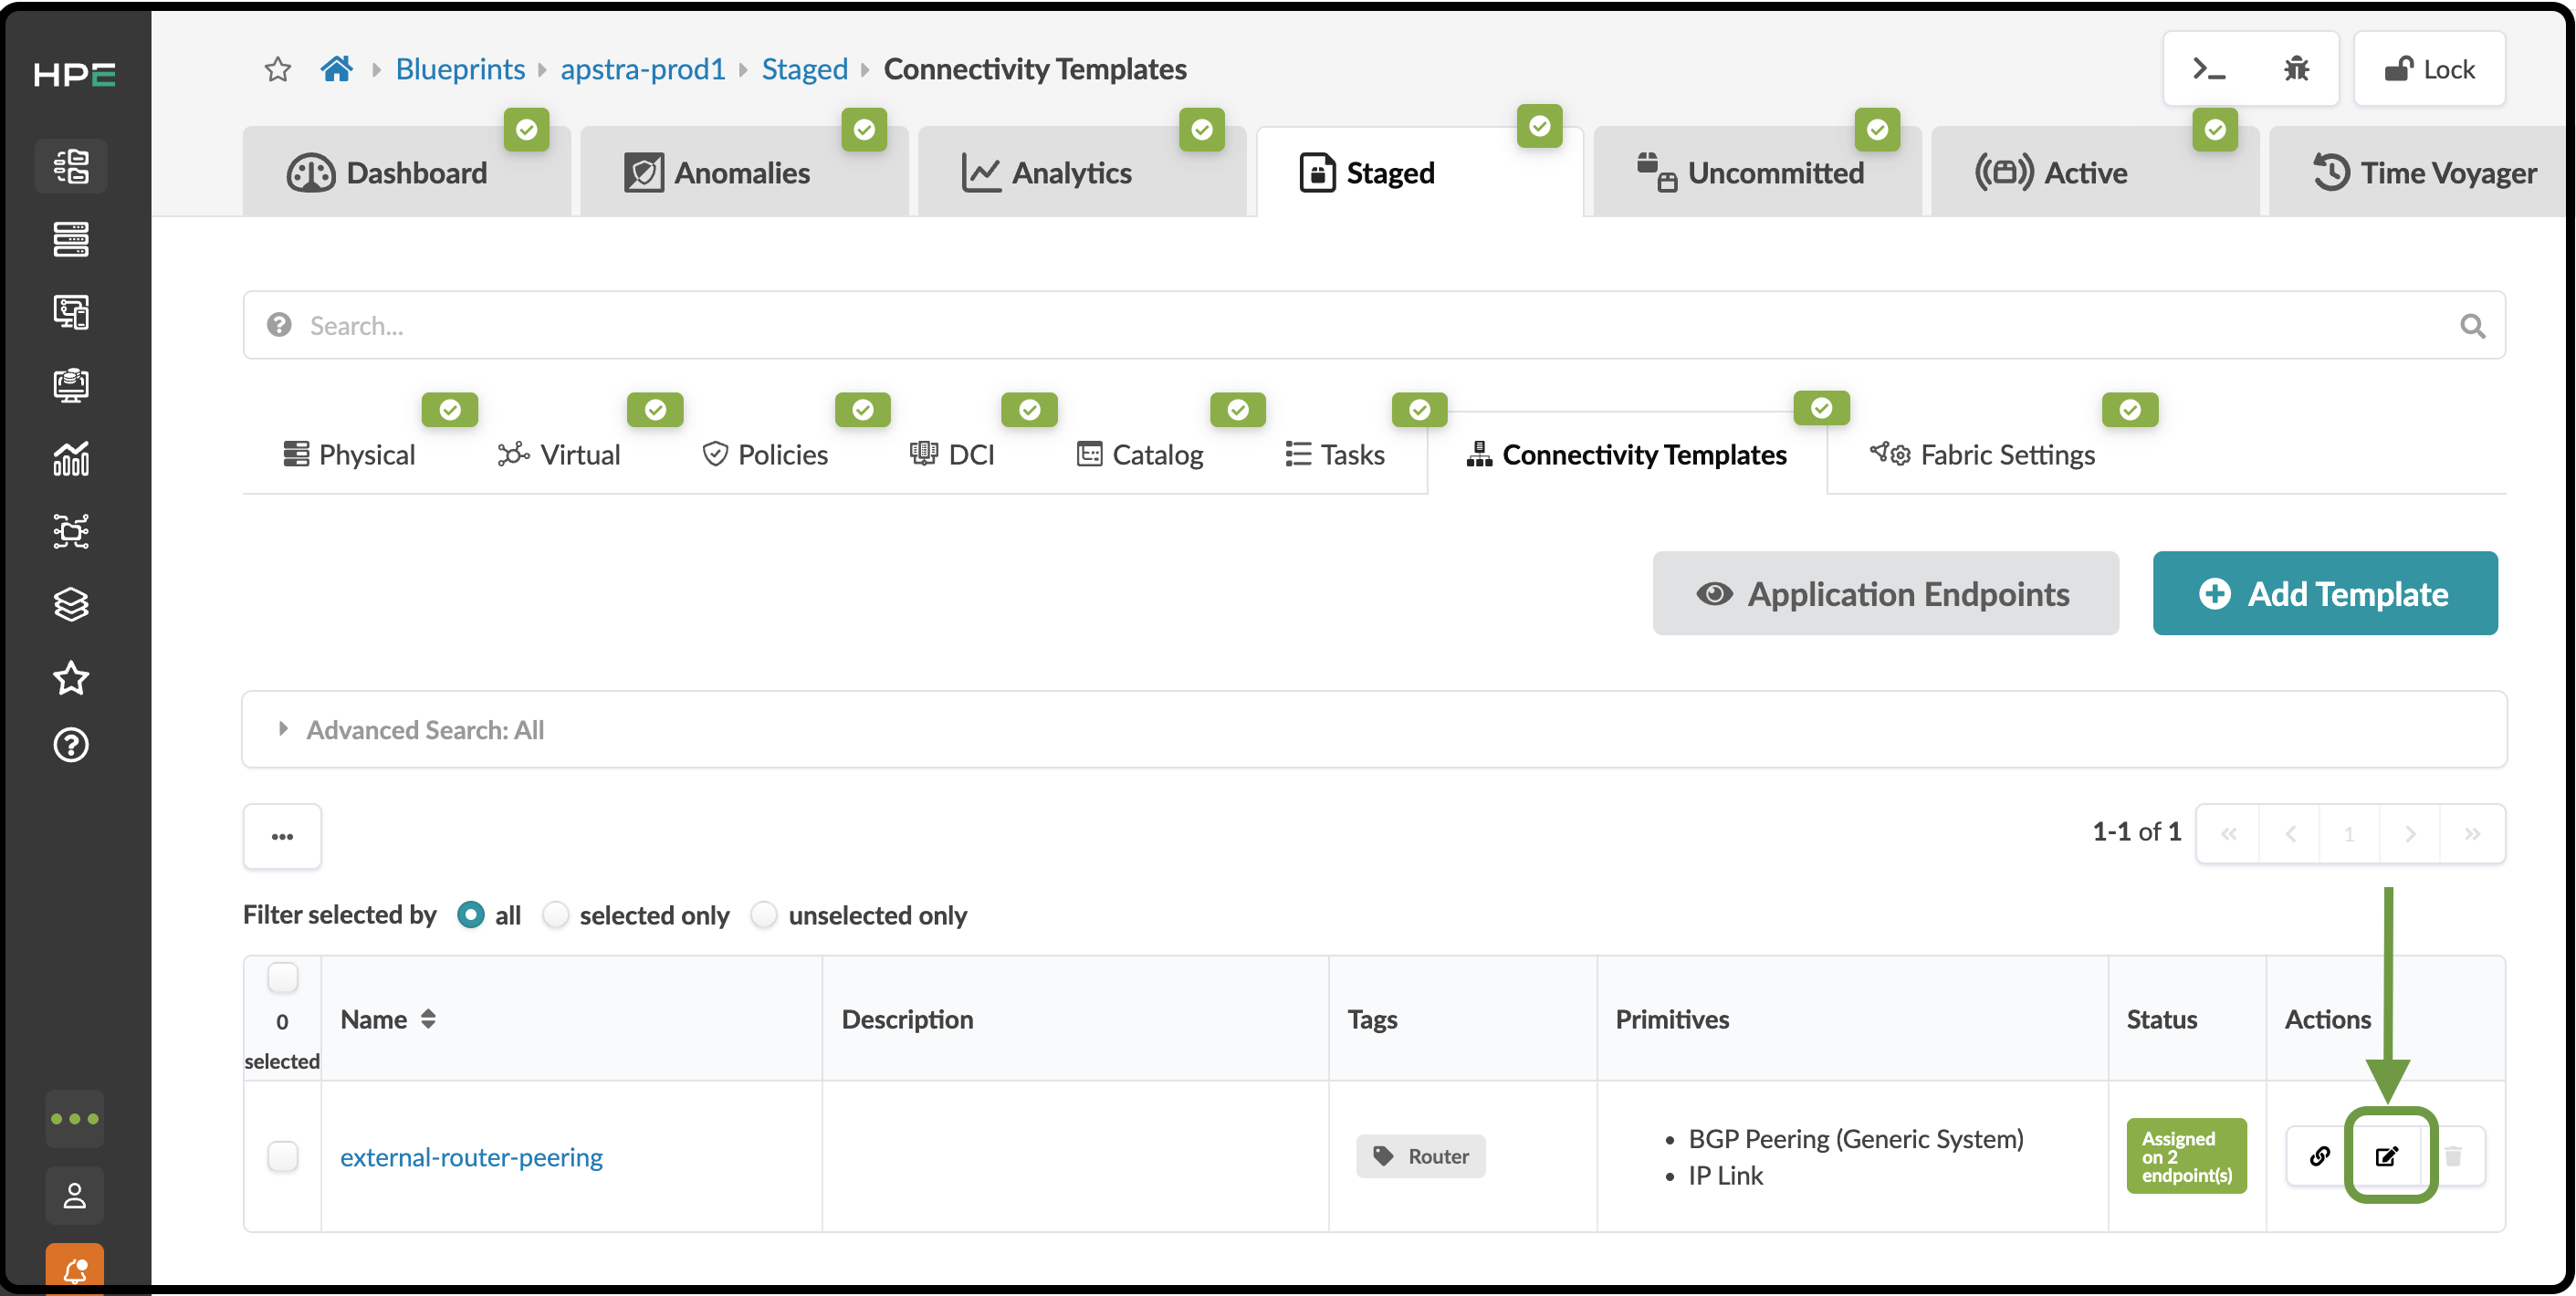The width and height of the screenshot is (2576, 1296).
Task: Click into the Search input field
Action: pyautogui.click(x=1374, y=325)
